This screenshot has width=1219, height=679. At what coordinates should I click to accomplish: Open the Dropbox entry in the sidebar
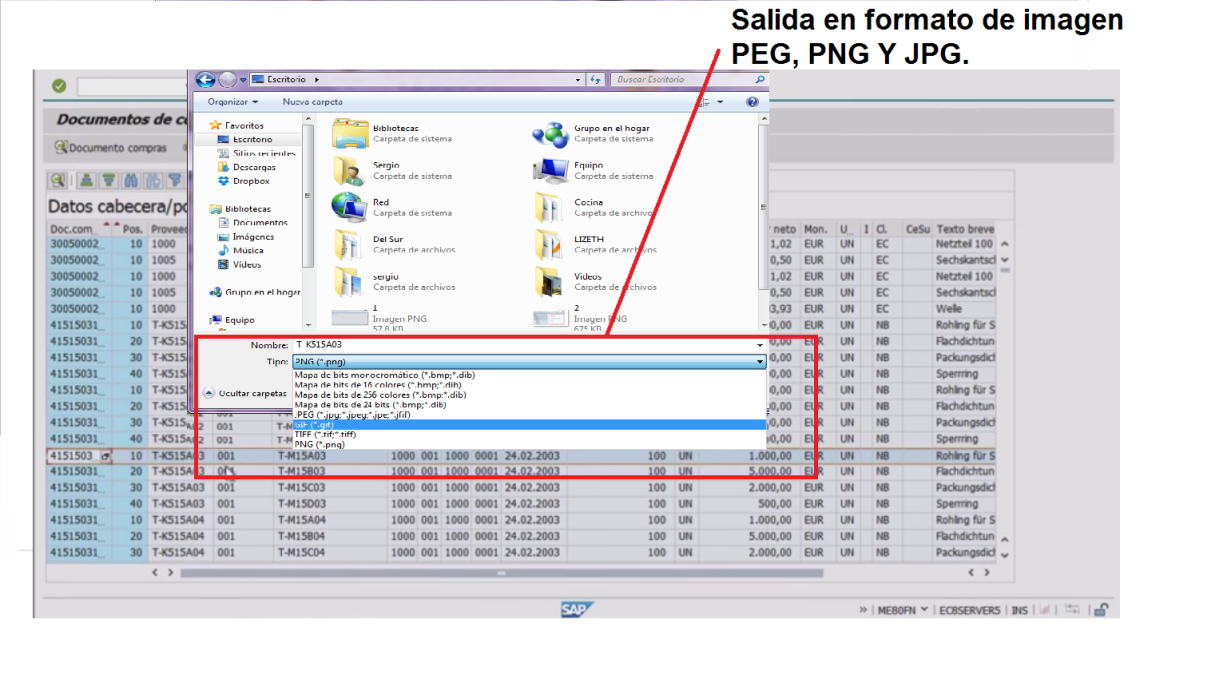tap(253, 181)
